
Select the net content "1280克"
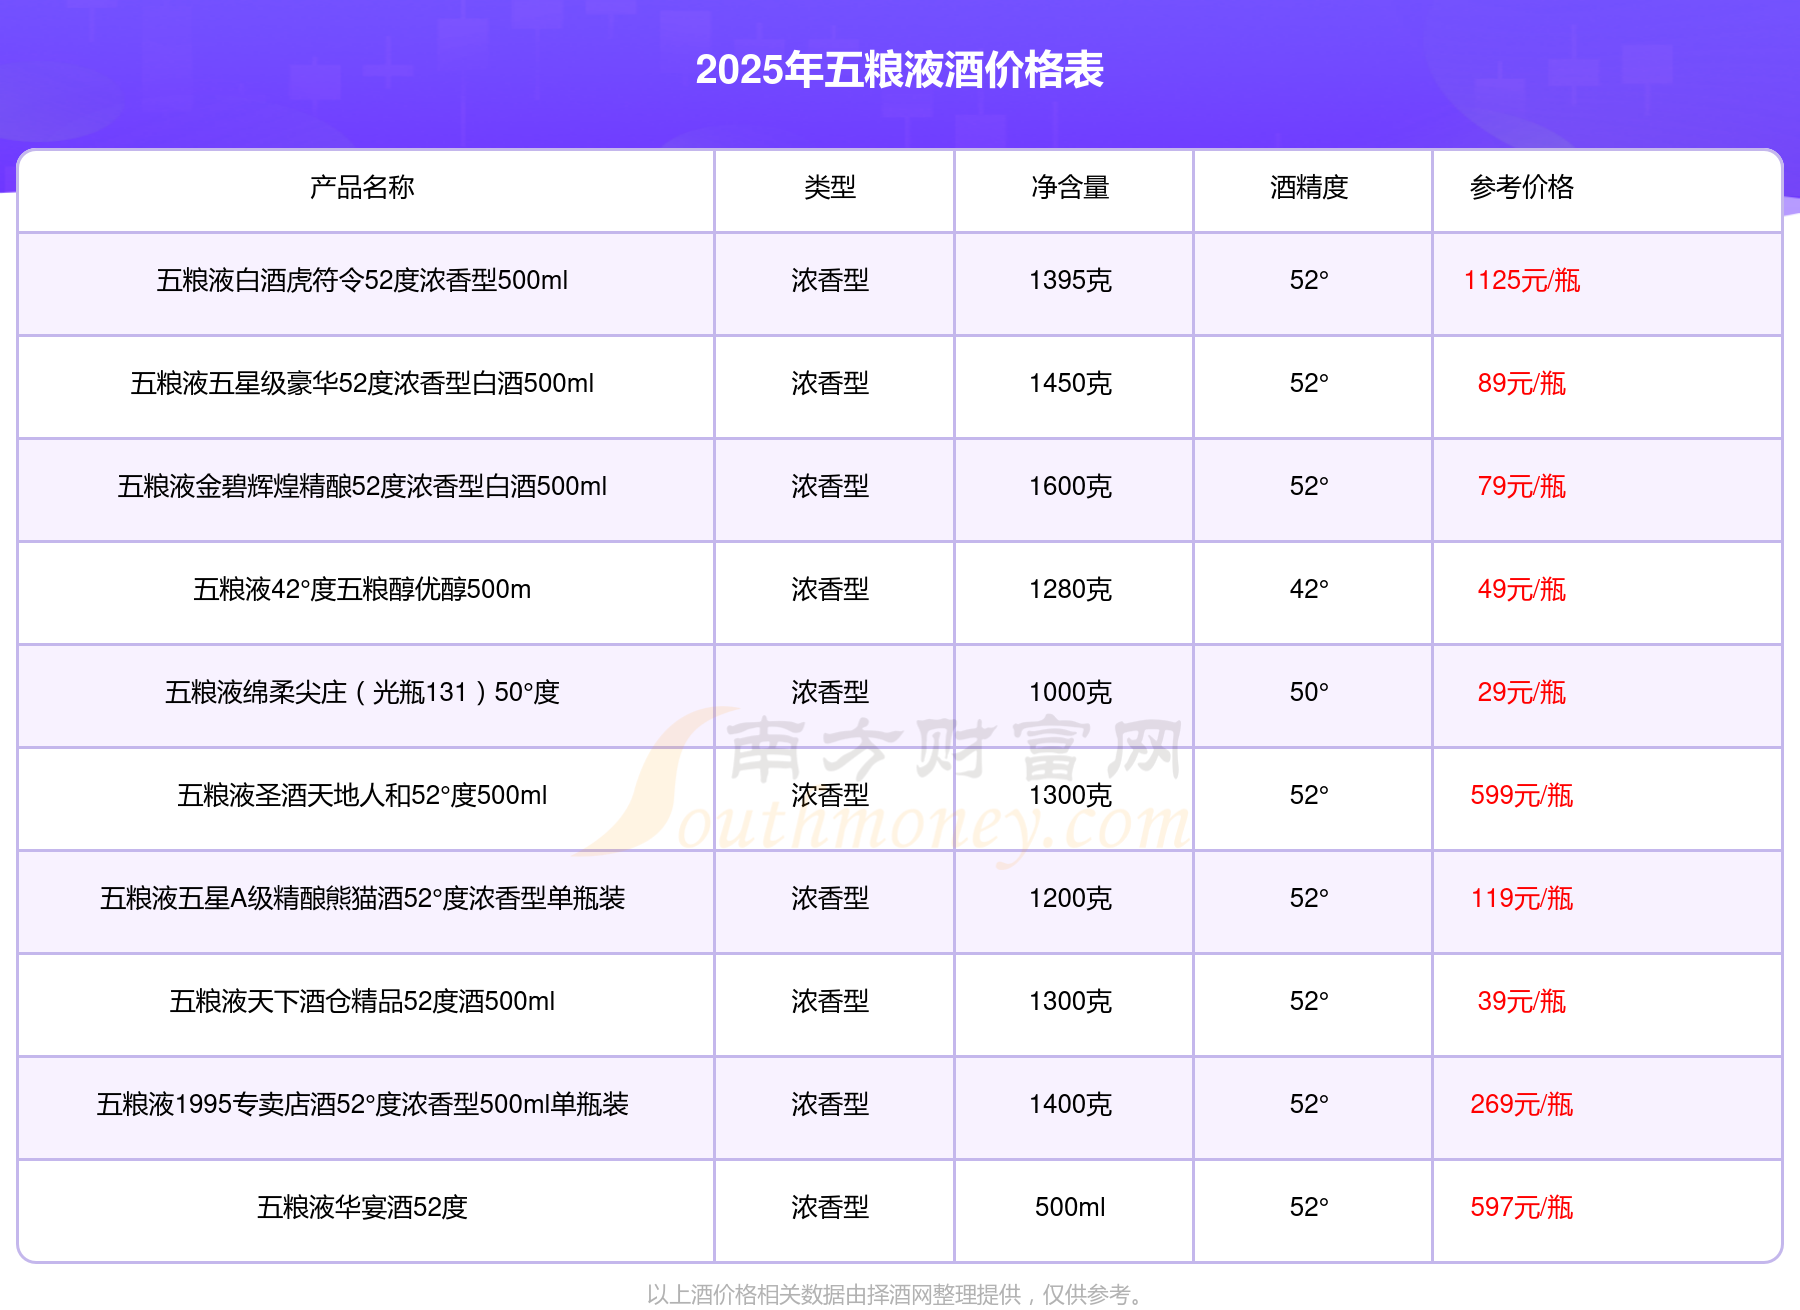[1070, 589]
